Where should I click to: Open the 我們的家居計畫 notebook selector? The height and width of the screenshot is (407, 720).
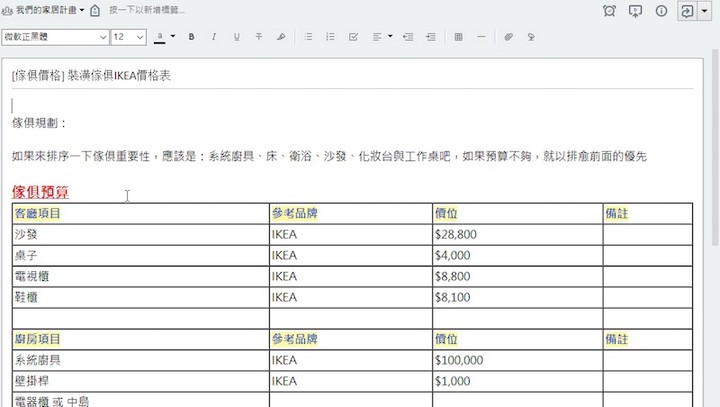point(50,11)
